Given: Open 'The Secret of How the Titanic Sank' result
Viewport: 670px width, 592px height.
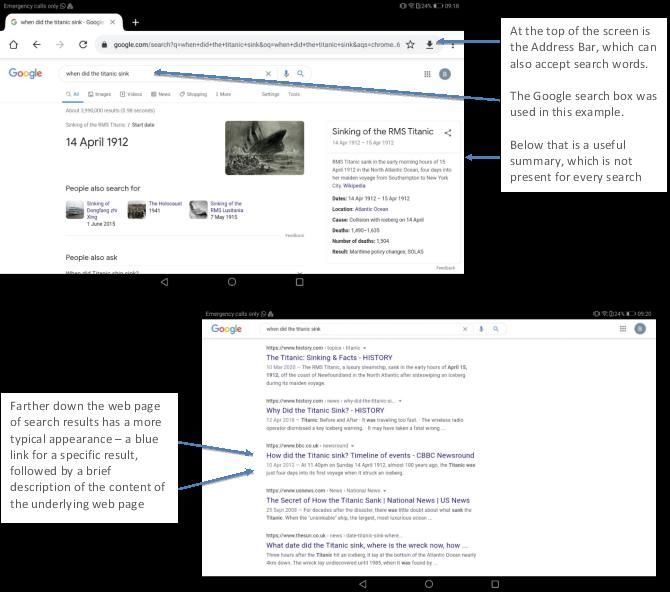Looking at the screenshot, I should tap(368, 500).
